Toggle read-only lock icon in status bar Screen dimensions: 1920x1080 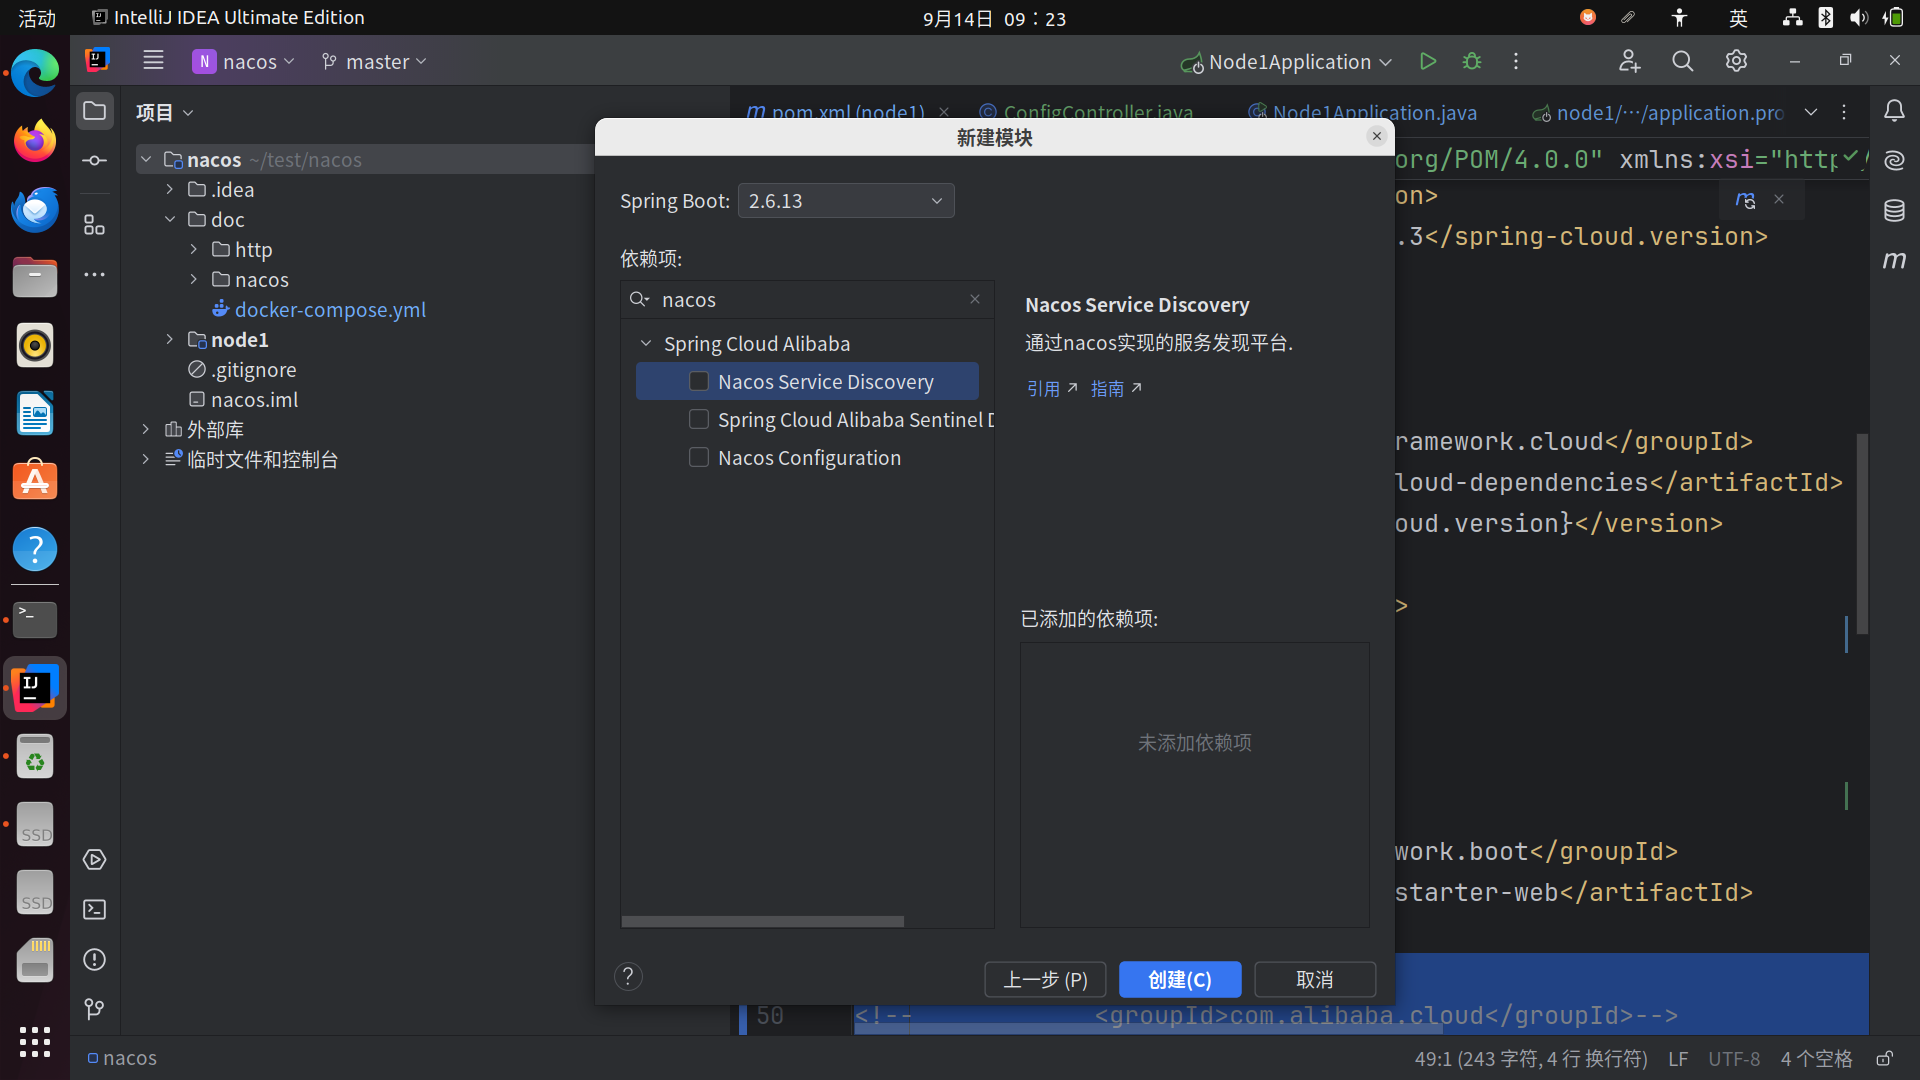[x=1884, y=1058]
